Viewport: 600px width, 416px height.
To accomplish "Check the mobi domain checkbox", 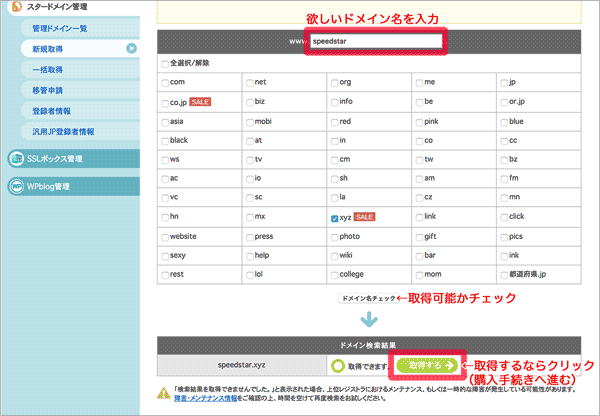I will pyautogui.click(x=250, y=122).
